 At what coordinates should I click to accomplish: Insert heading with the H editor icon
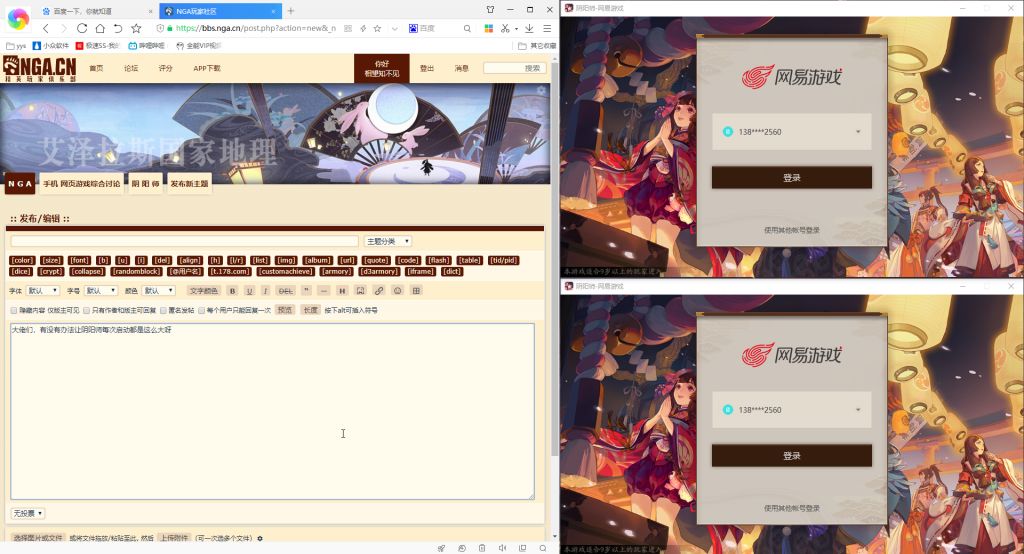click(x=342, y=291)
